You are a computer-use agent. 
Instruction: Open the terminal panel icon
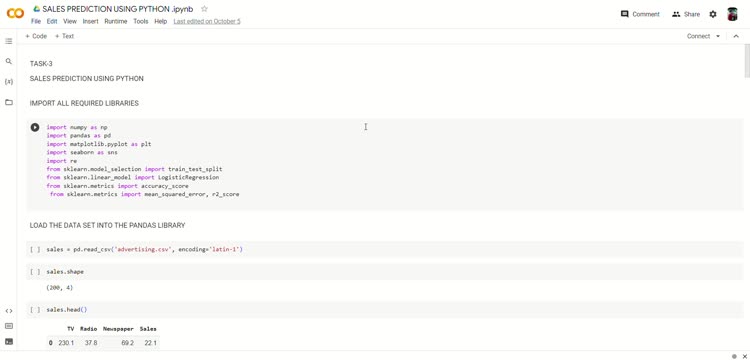pos(9,341)
